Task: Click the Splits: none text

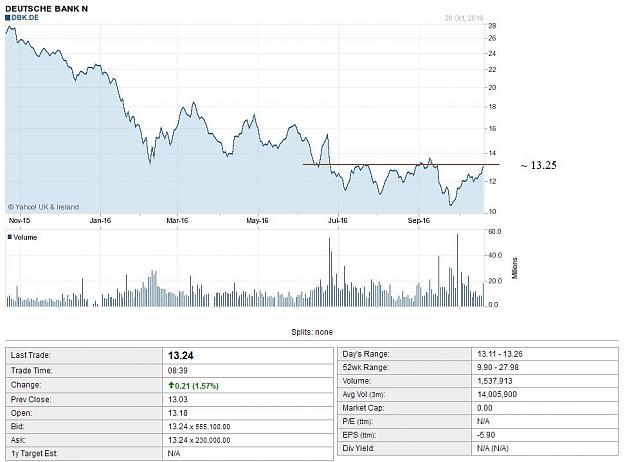Action: click(x=312, y=332)
